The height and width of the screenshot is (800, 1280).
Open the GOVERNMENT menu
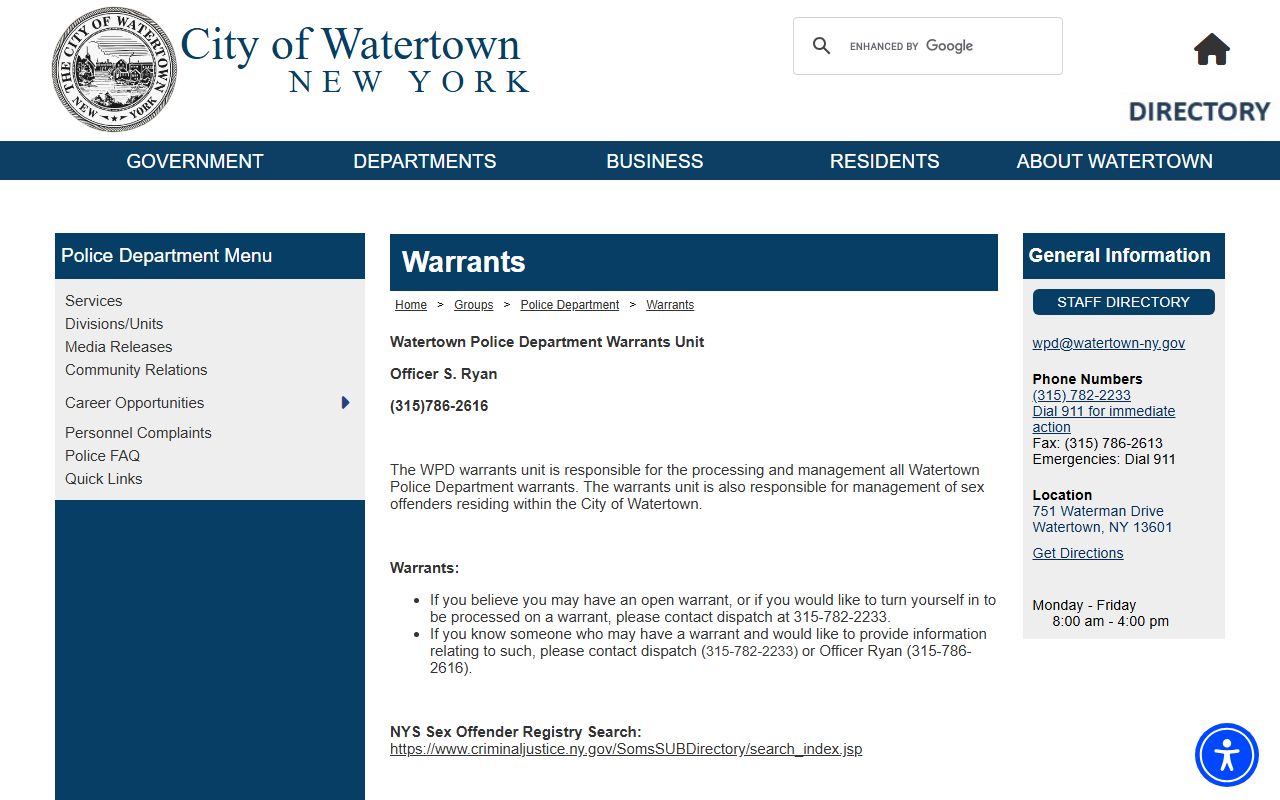click(x=195, y=161)
